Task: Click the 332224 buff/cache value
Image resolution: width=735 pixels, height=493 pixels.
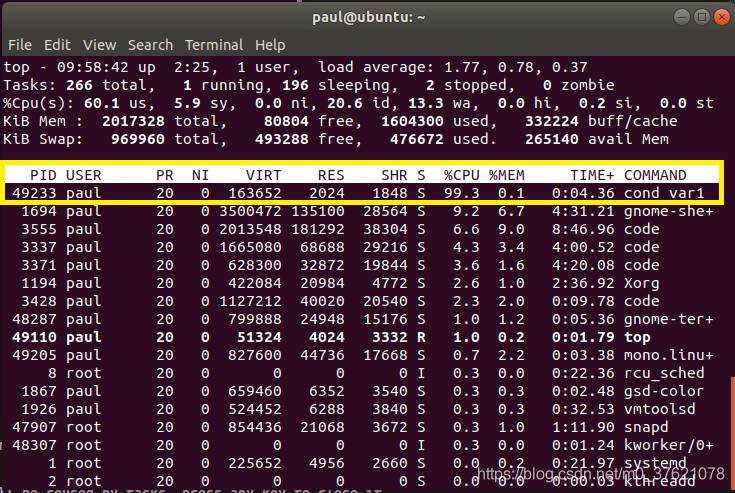Action: click(552, 121)
